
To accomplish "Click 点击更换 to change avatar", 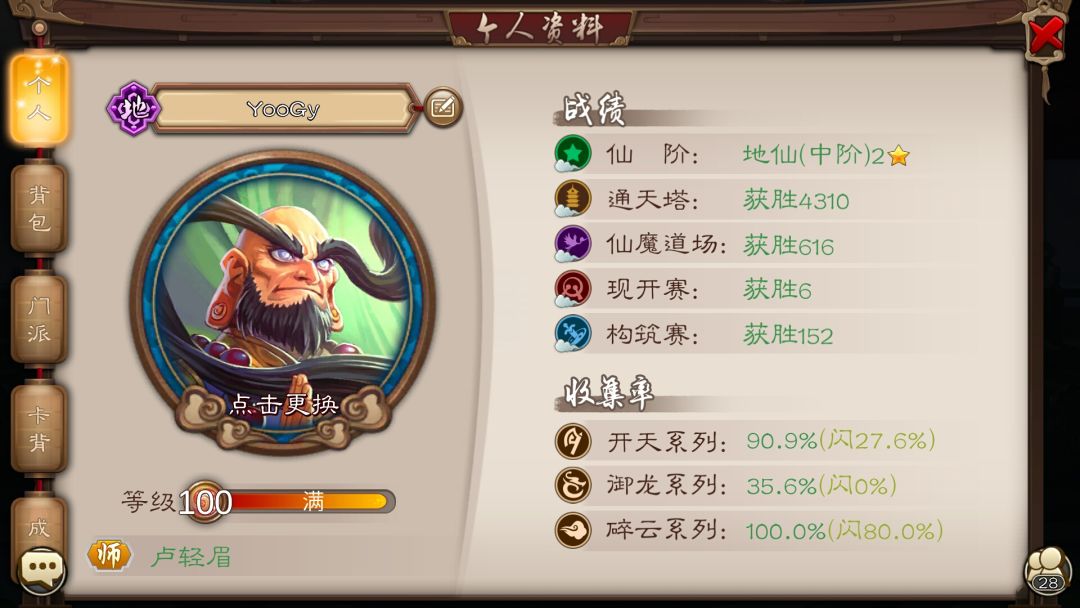I will 284,404.
